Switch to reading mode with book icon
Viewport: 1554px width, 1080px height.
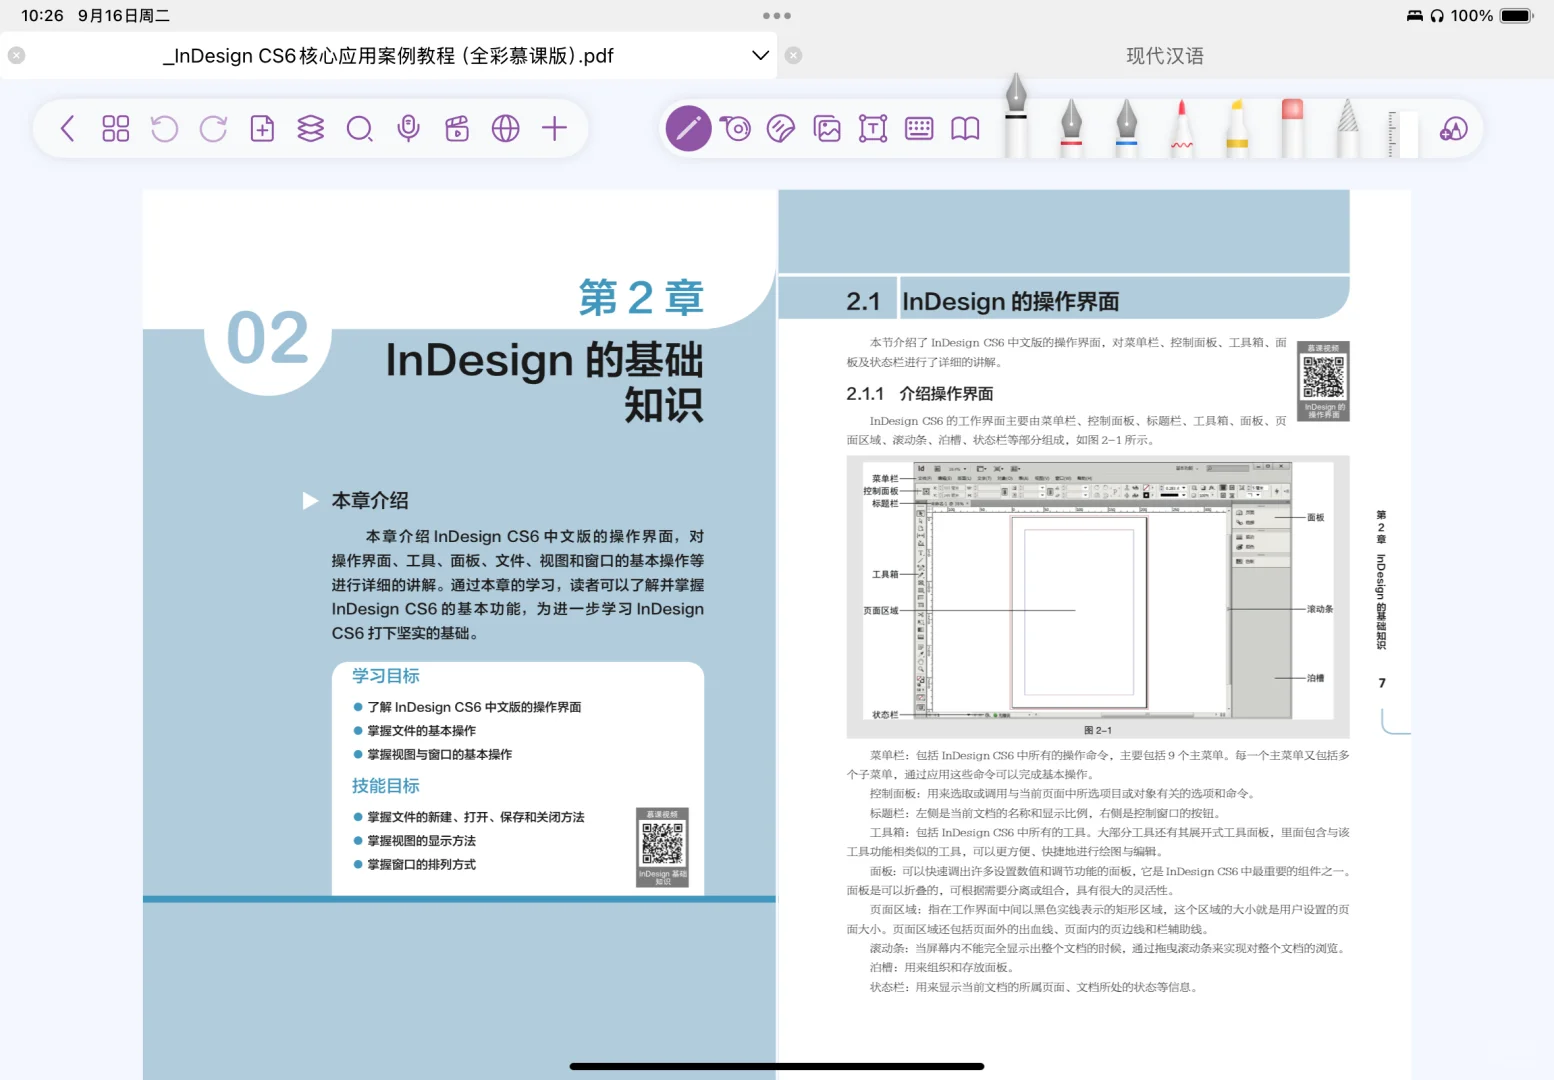pos(965,128)
